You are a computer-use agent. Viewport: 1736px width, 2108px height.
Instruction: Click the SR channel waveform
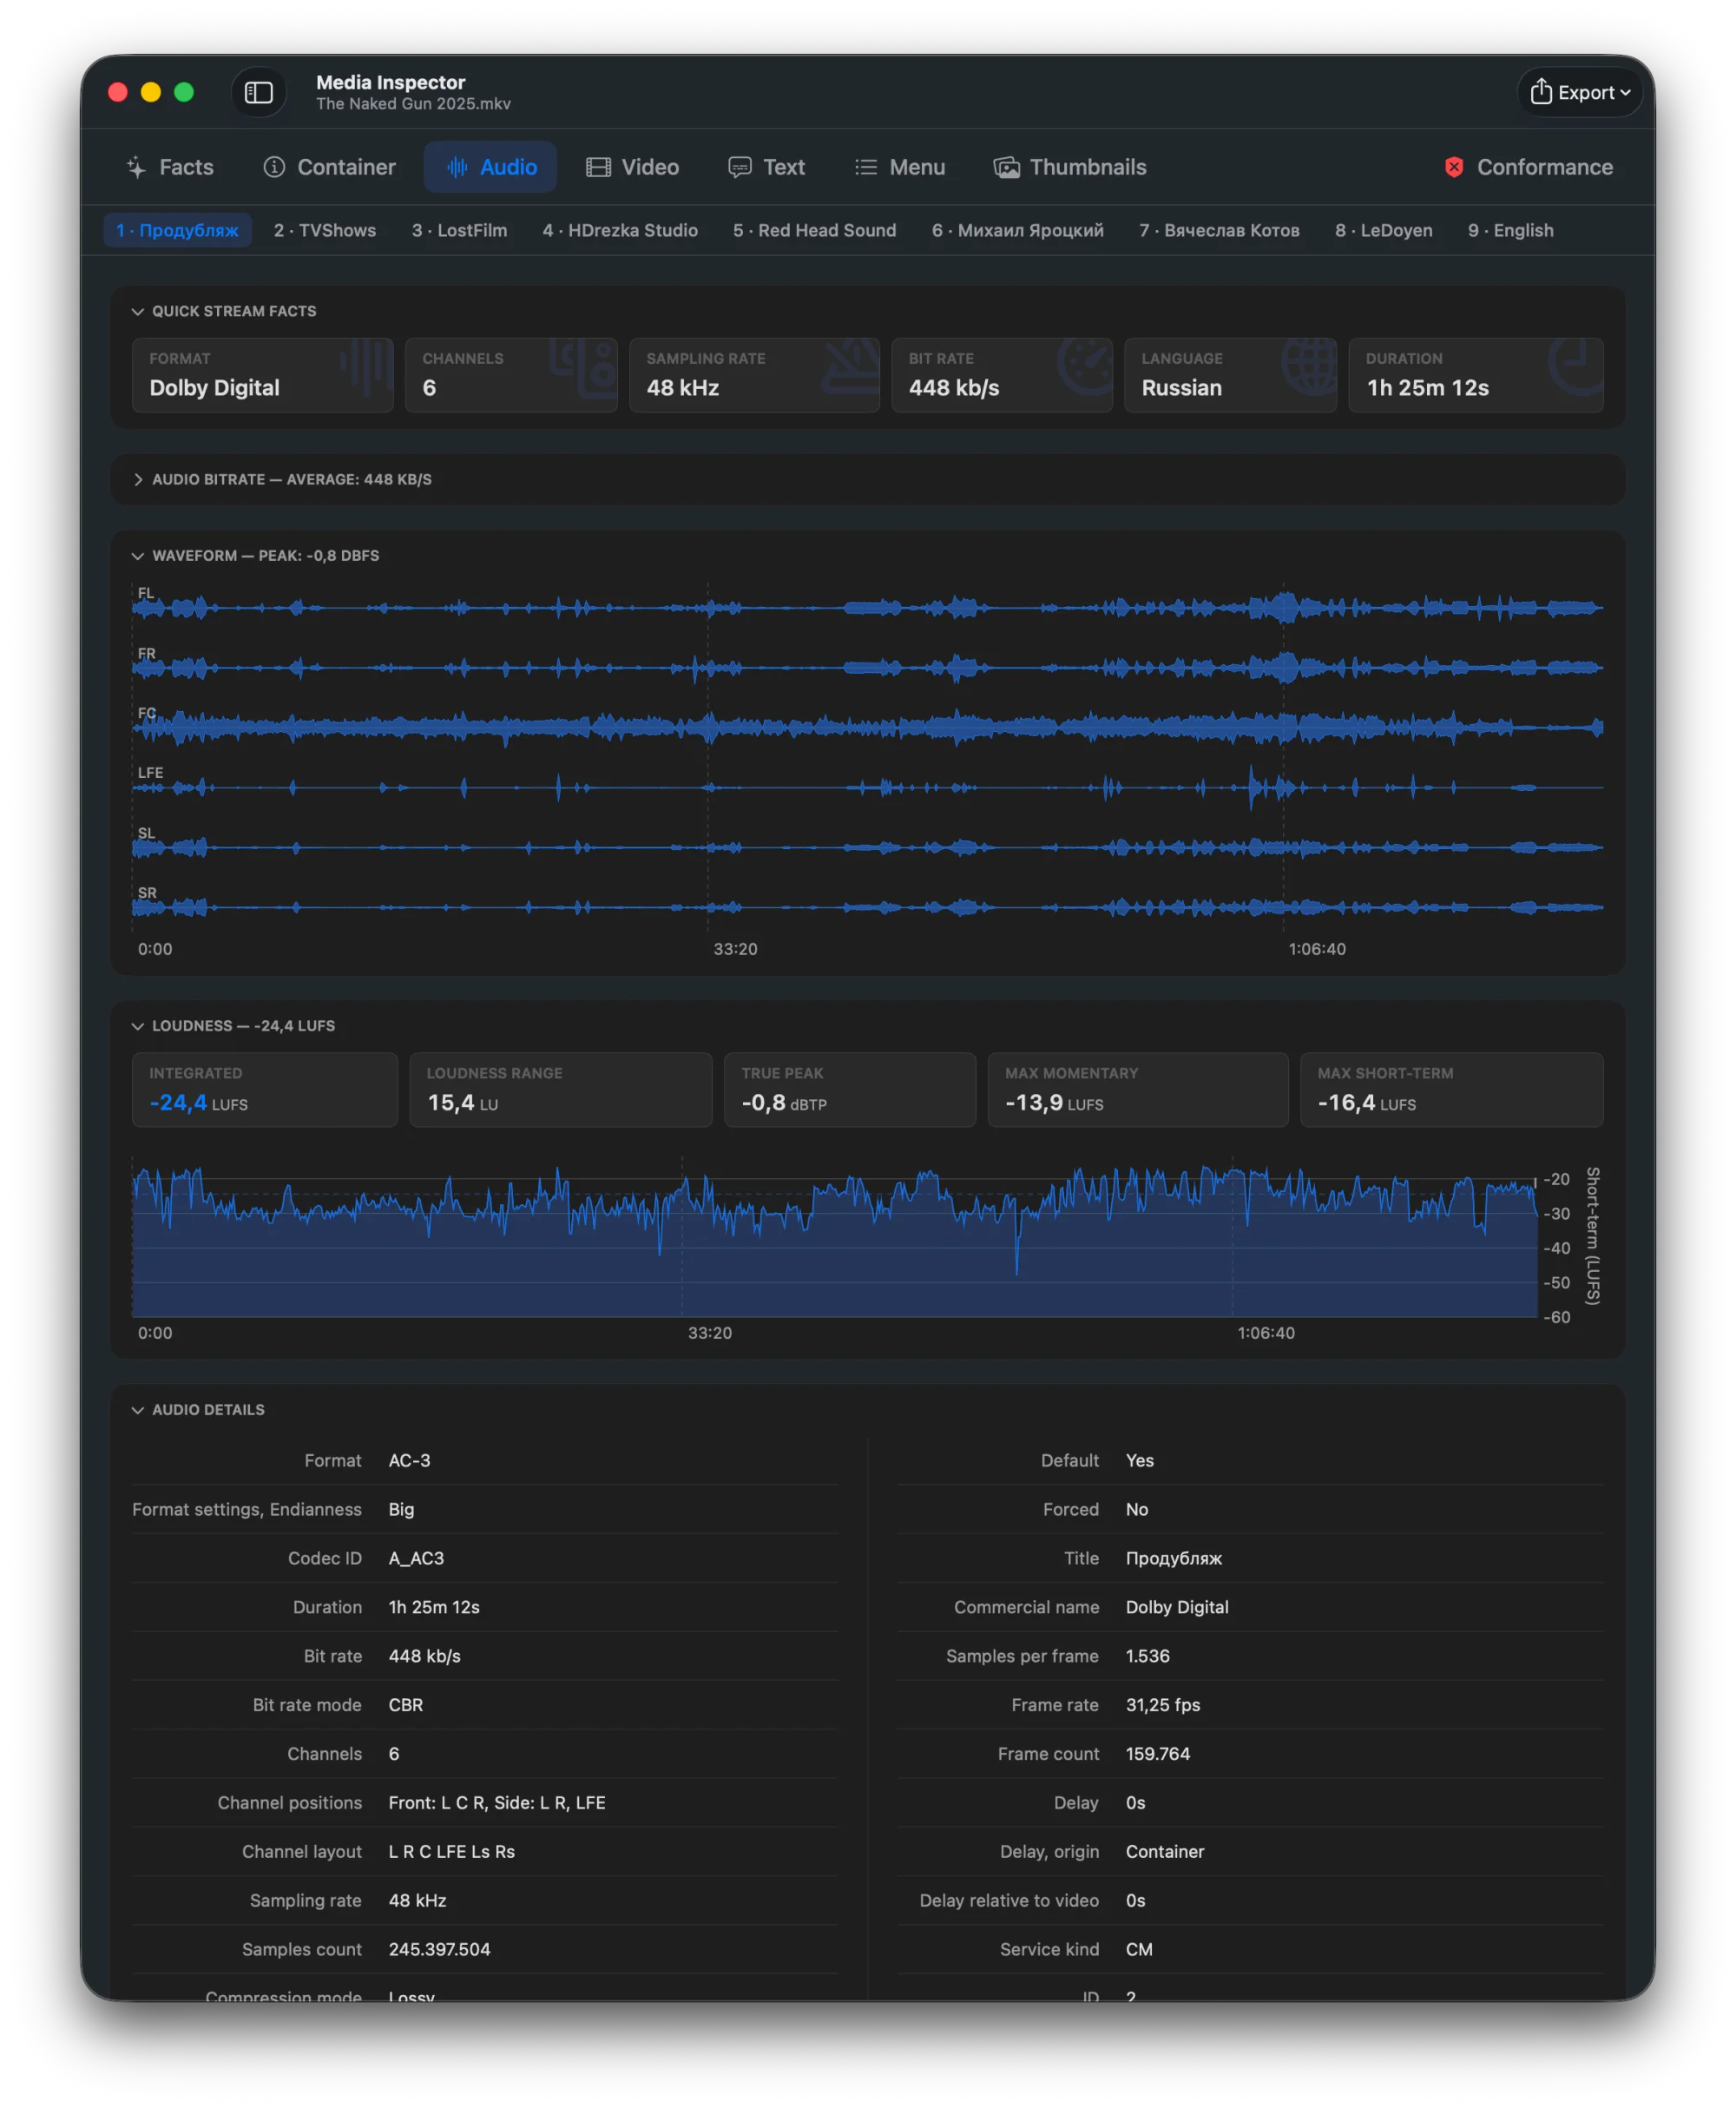coord(867,907)
